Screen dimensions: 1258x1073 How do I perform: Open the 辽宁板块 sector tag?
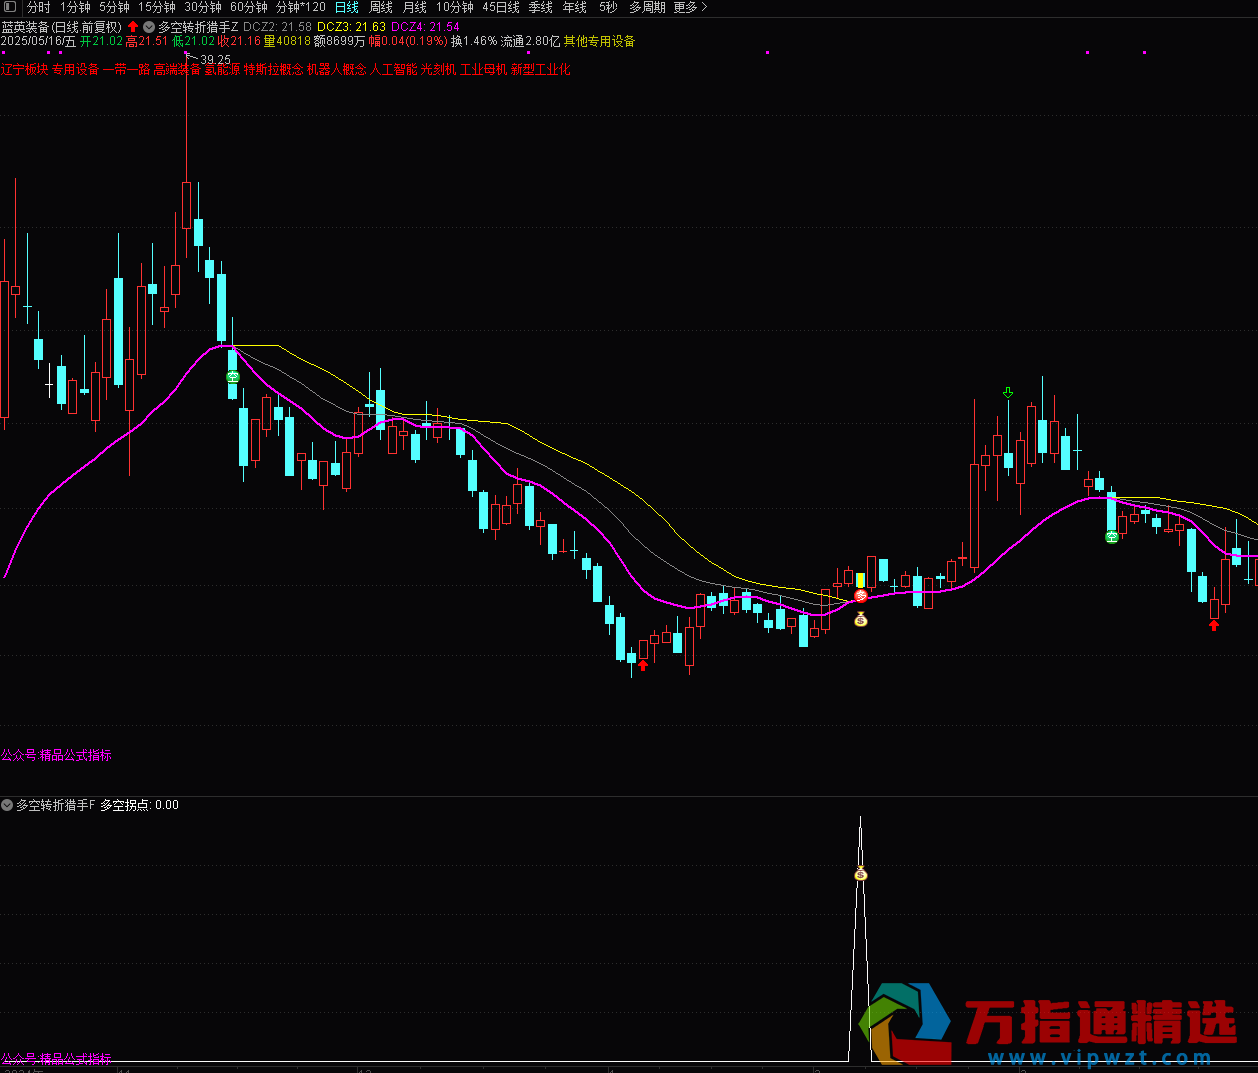pos(25,69)
